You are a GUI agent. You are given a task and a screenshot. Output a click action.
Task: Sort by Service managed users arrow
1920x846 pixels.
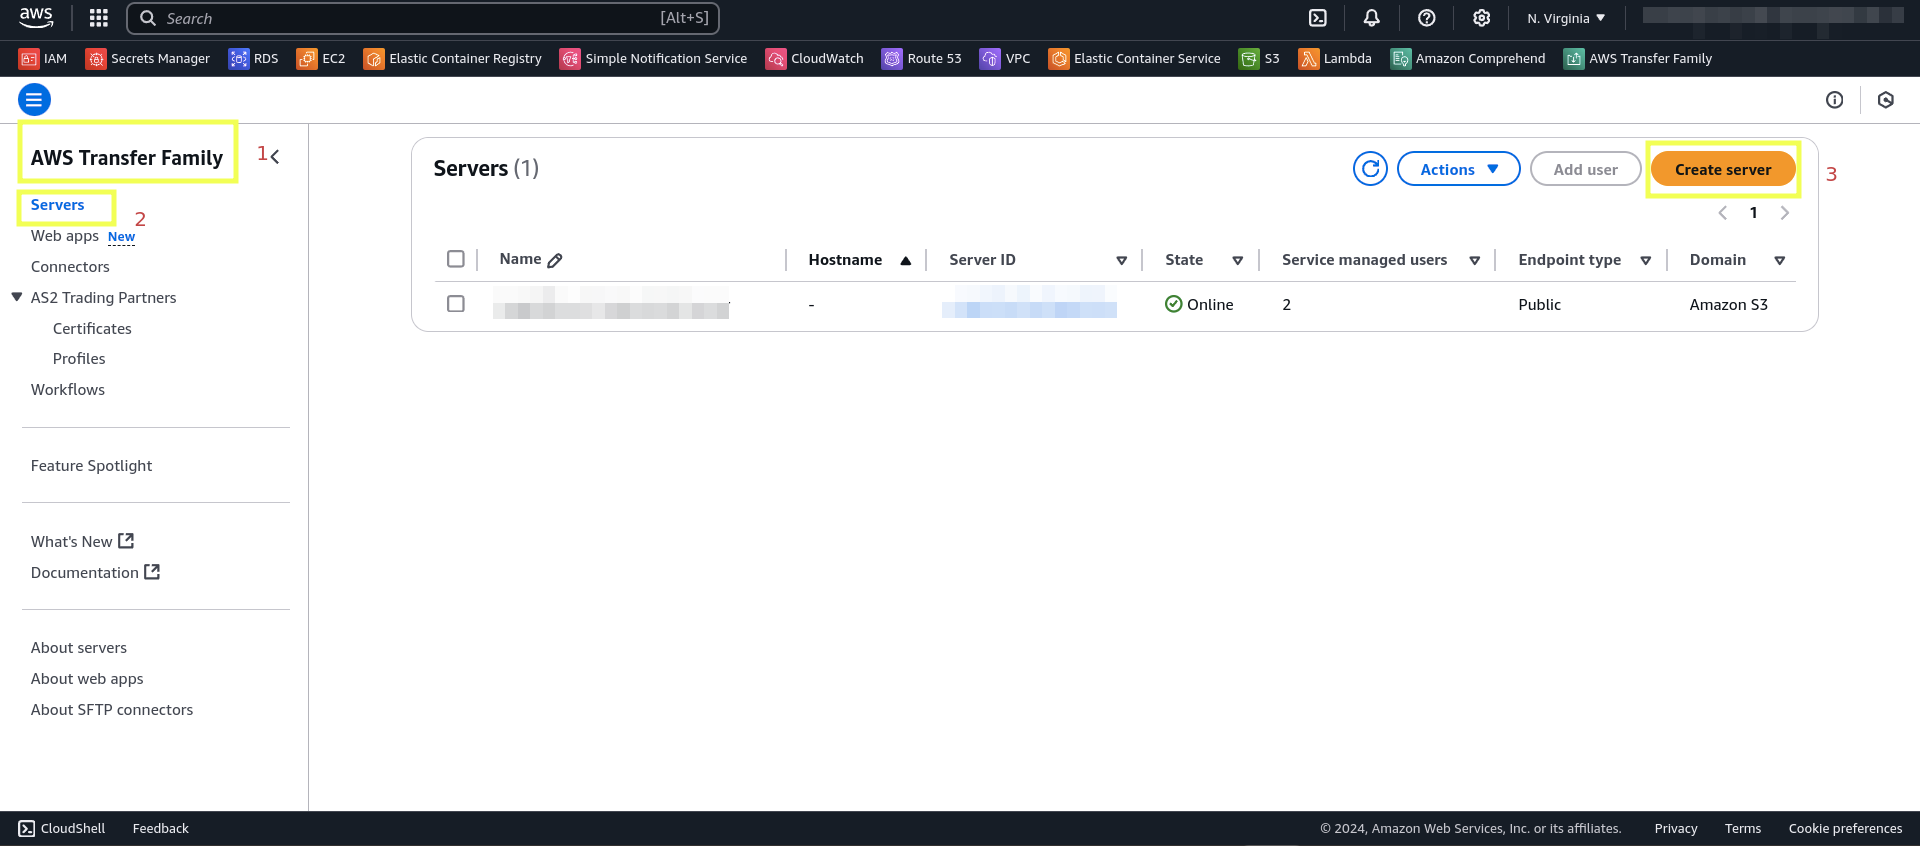1474,260
